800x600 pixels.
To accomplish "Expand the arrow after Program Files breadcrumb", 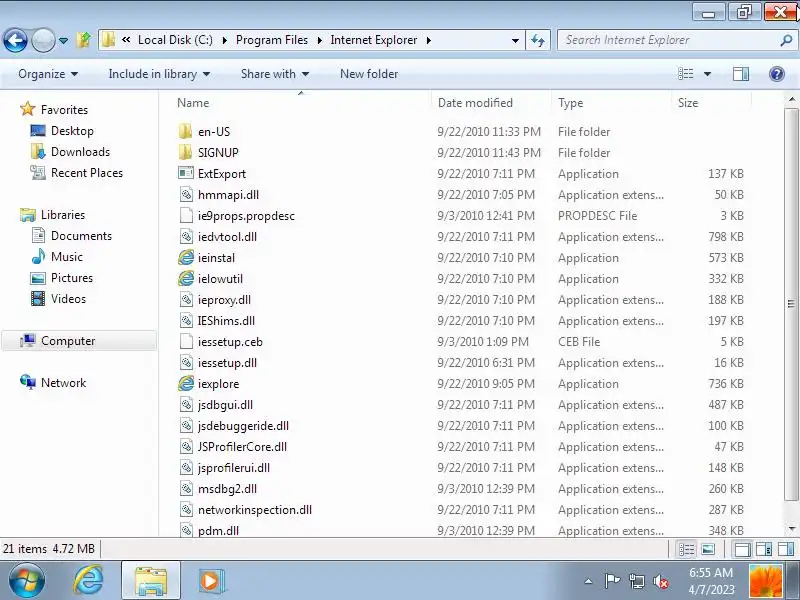I will [x=319, y=40].
